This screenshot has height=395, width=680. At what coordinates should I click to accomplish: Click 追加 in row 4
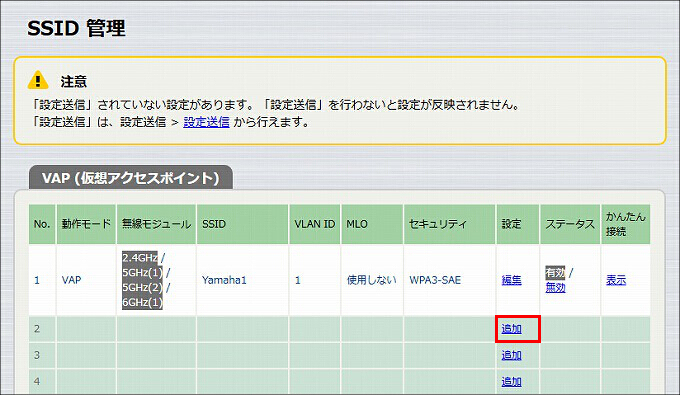pyautogui.click(x=512, y=382)
